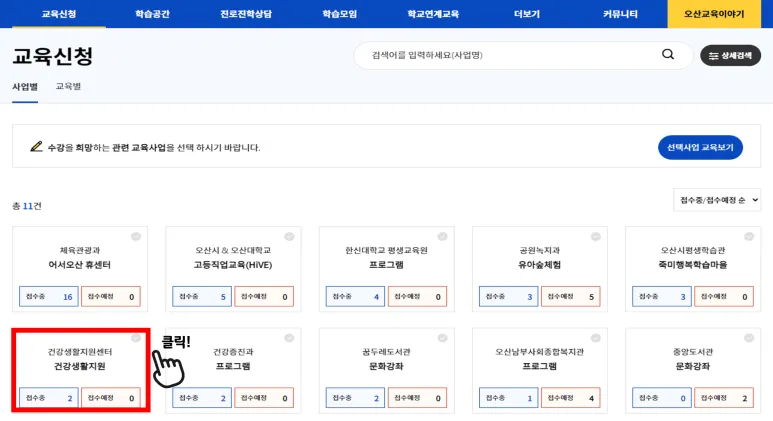Screen dimensions: 773x421
Task: Click the search magnifier icon
Action: pyautogui.click(x=668, y=56)
